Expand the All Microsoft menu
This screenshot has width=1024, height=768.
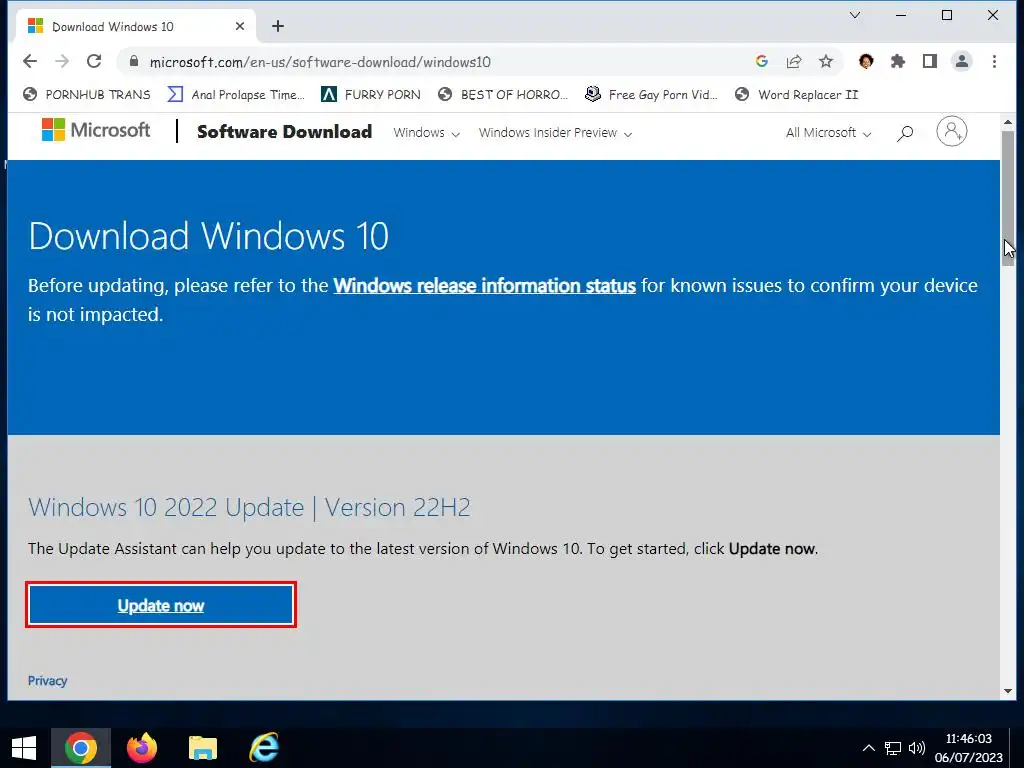828,133
